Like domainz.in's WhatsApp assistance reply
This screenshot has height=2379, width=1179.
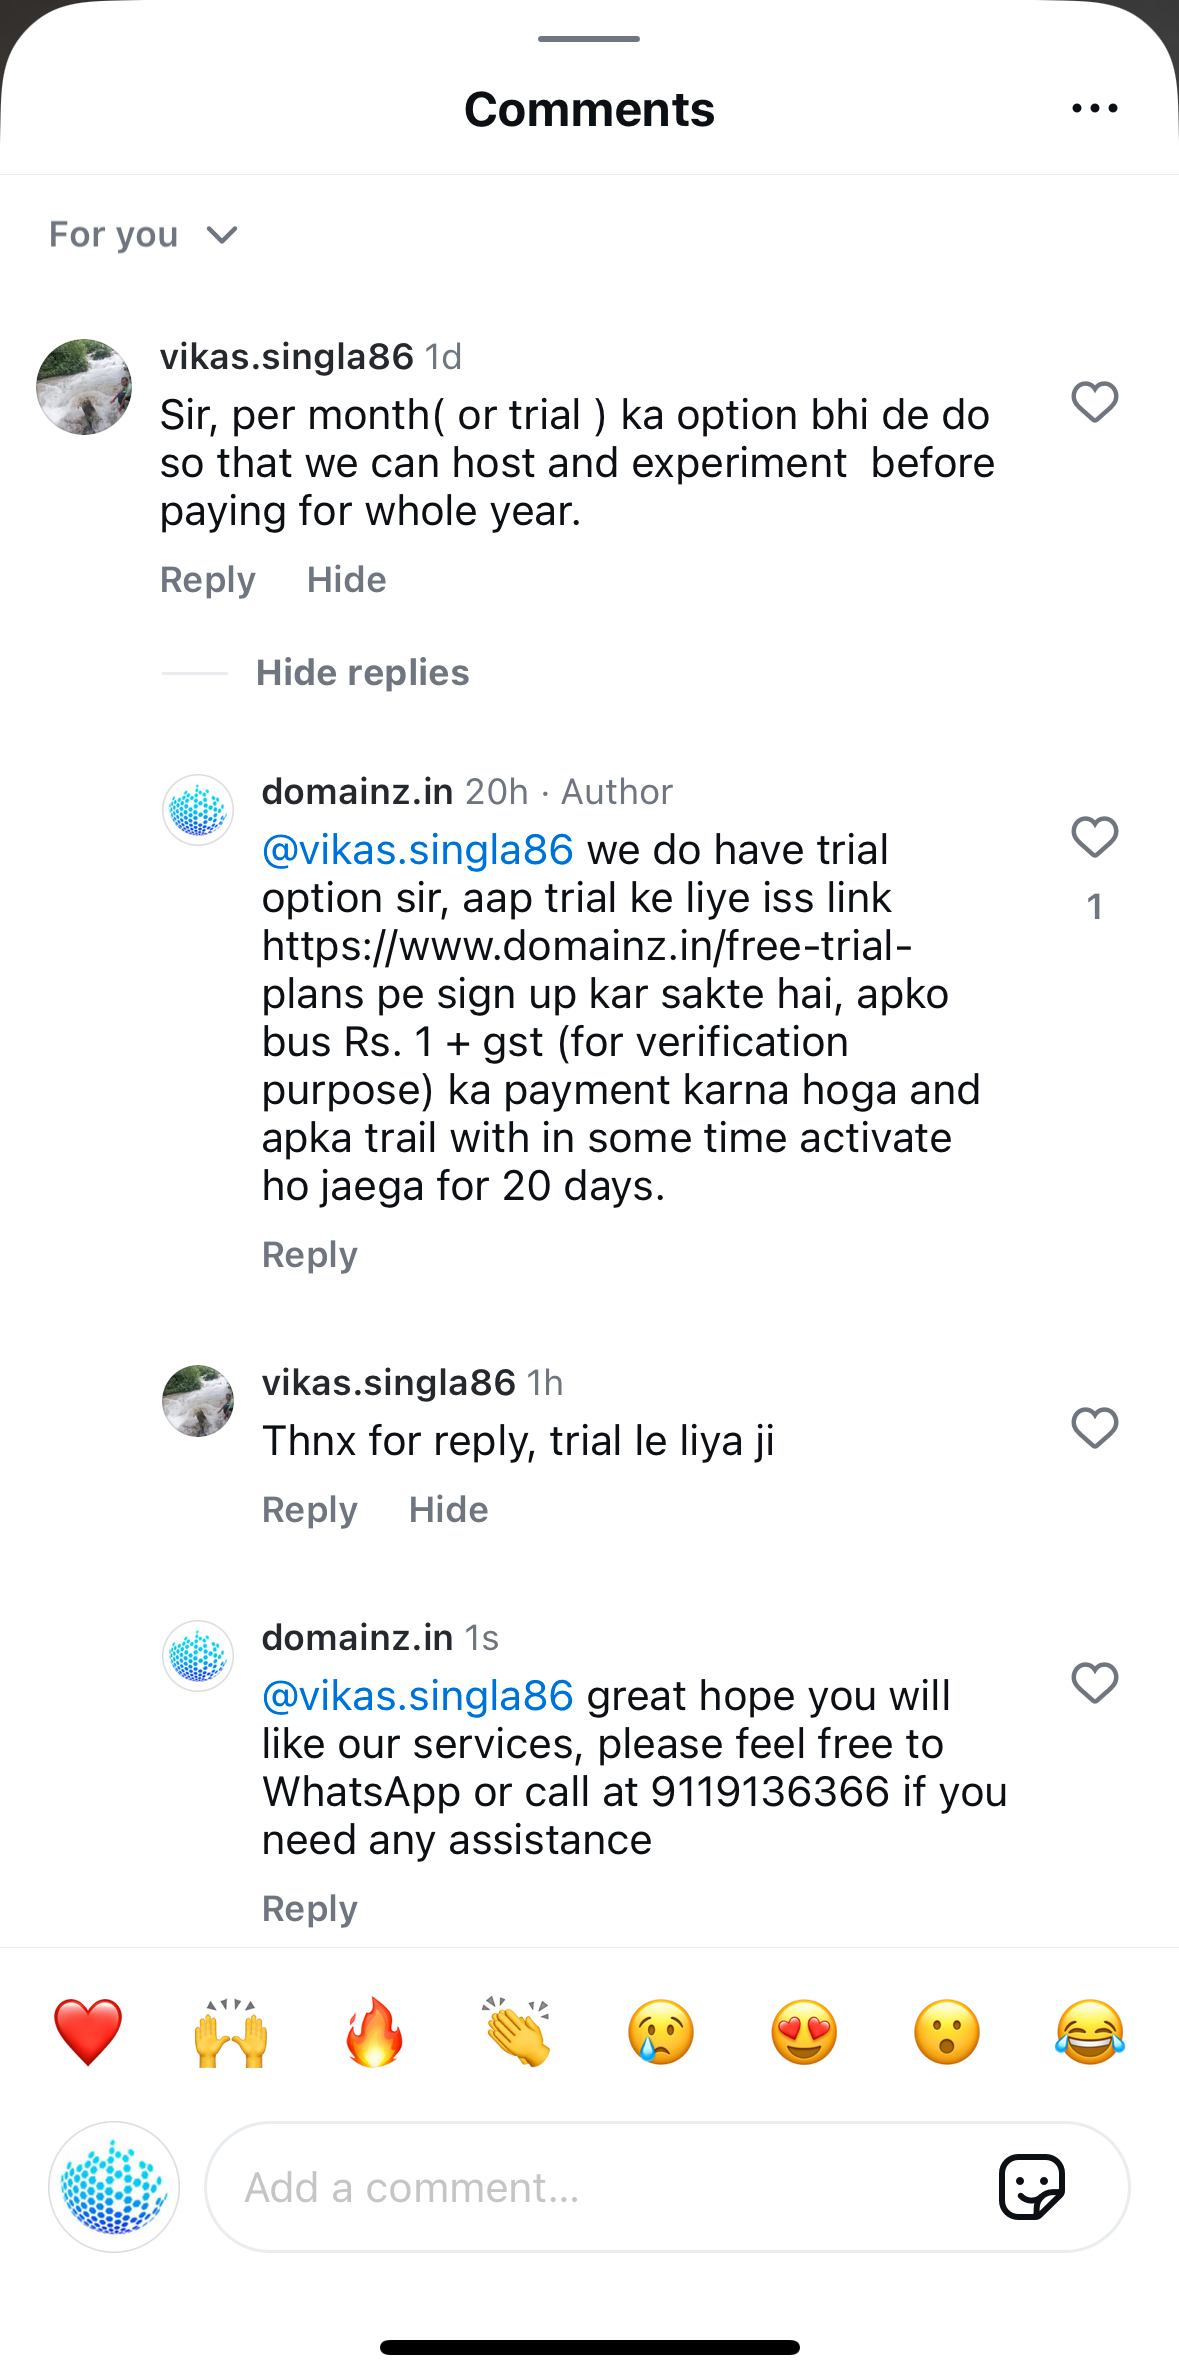pyautogui.click(x=1094, y=1683)
